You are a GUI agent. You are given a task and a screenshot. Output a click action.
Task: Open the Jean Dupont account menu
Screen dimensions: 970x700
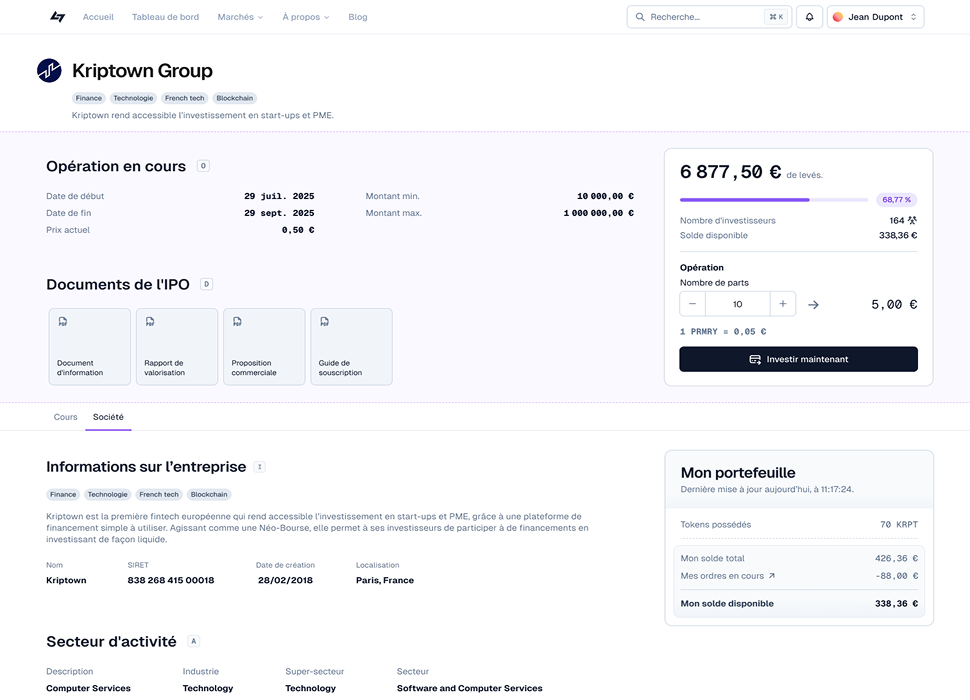(x=875, y=17)
